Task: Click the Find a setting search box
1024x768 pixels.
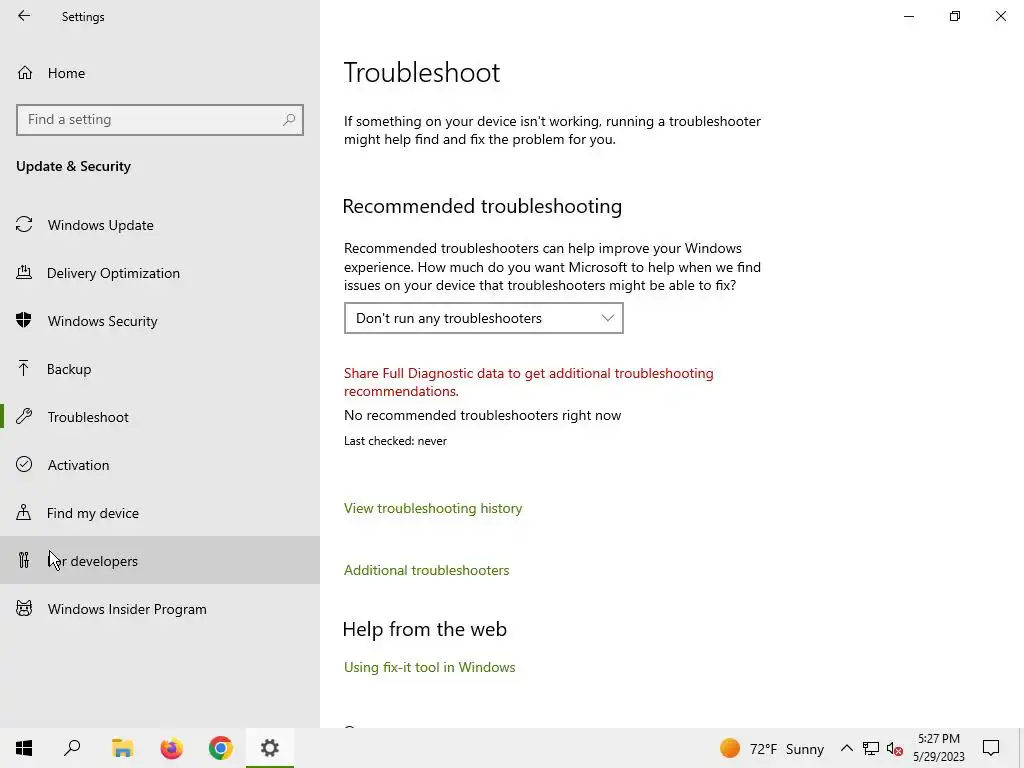Action: tap(160, 120)
